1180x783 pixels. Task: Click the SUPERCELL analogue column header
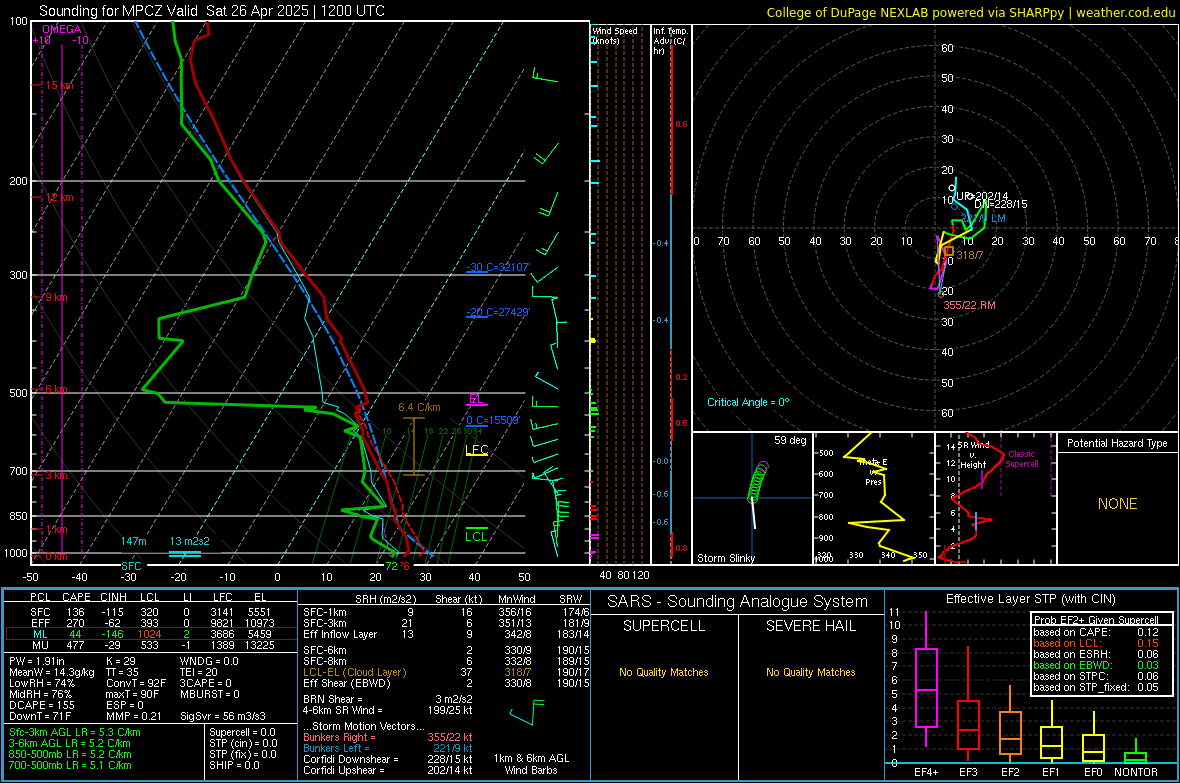tap(664, 626)
